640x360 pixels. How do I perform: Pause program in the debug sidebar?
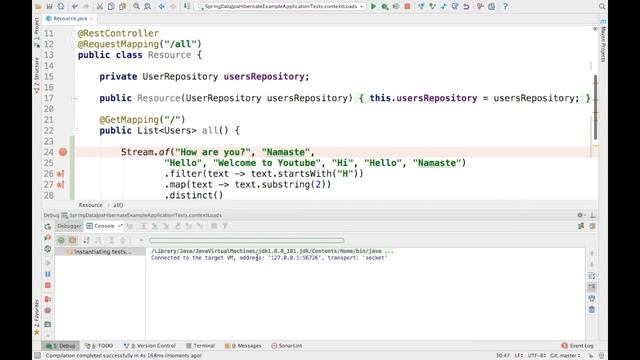point(48,274)
